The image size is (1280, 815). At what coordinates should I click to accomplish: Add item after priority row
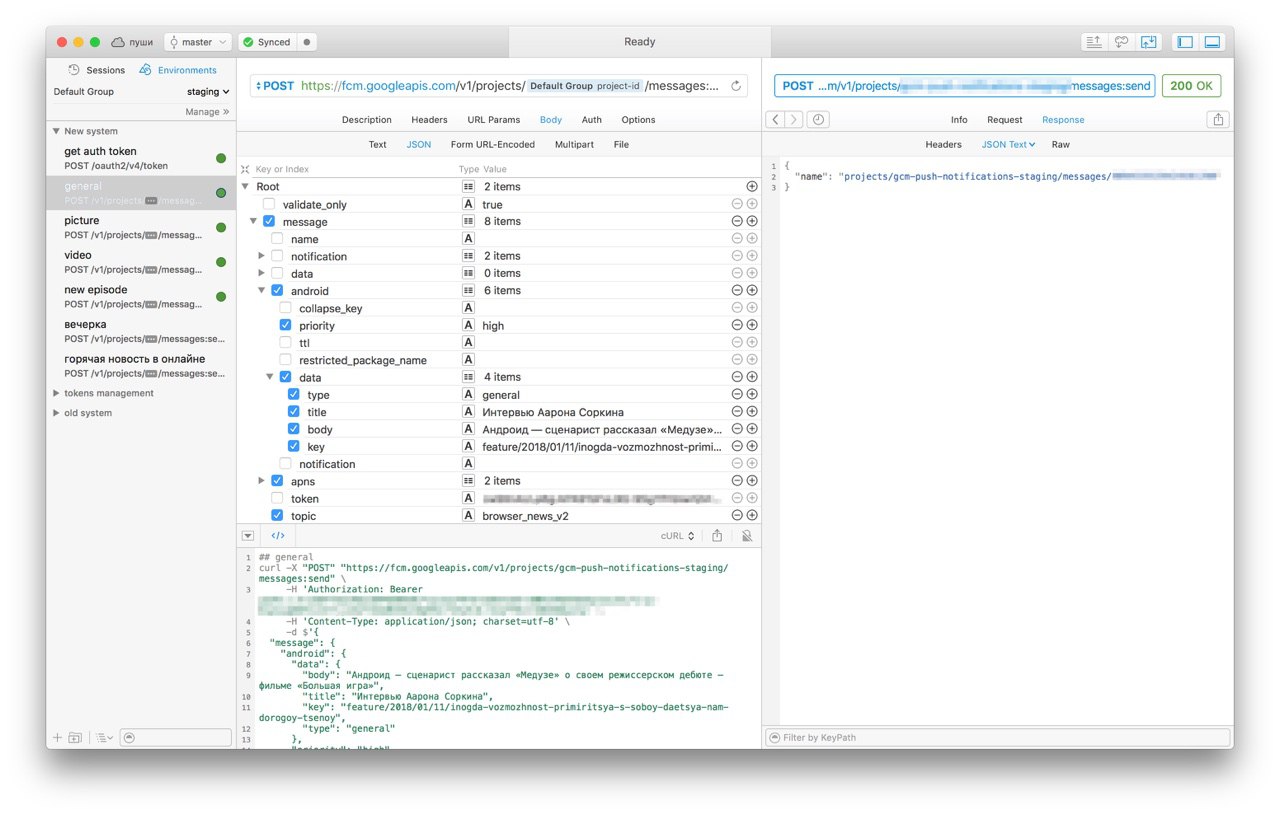click(752, 326)
